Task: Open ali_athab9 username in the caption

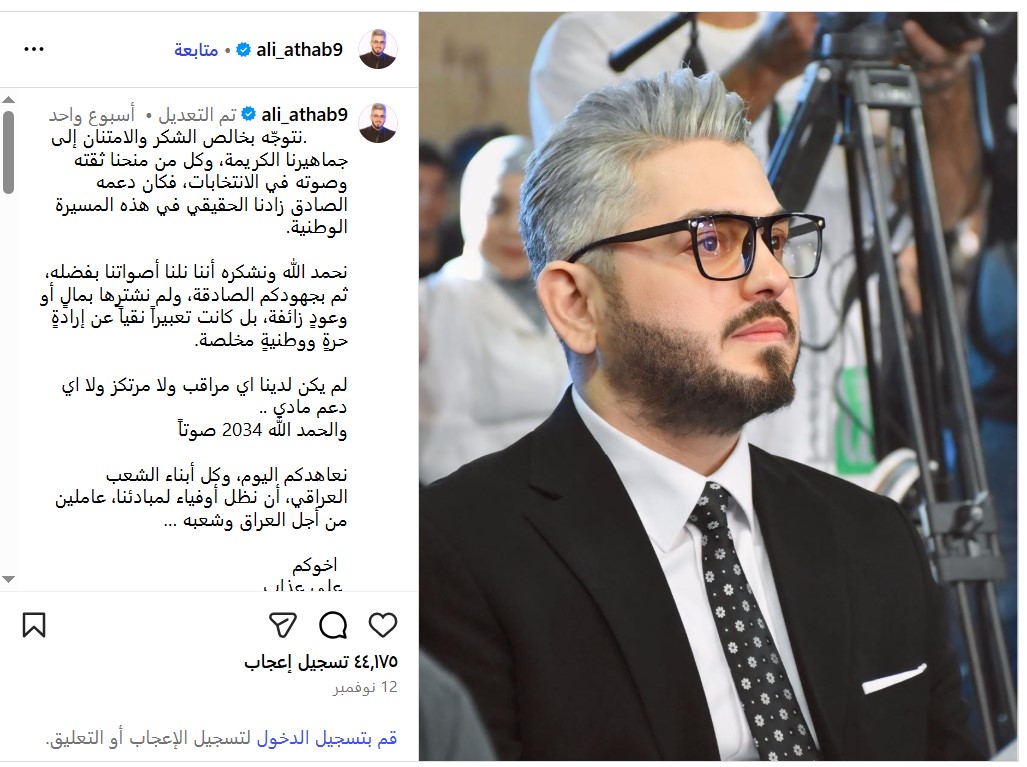Action: 305,115
